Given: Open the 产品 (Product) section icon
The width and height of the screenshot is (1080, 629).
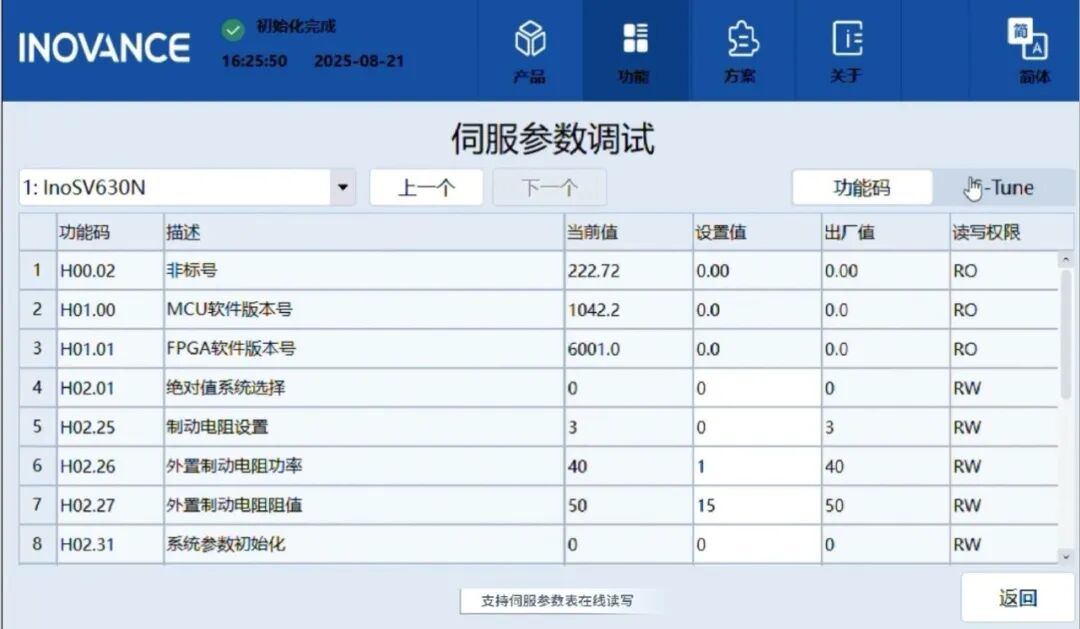Looking at the screenshot, I should (x=530, y=39).
